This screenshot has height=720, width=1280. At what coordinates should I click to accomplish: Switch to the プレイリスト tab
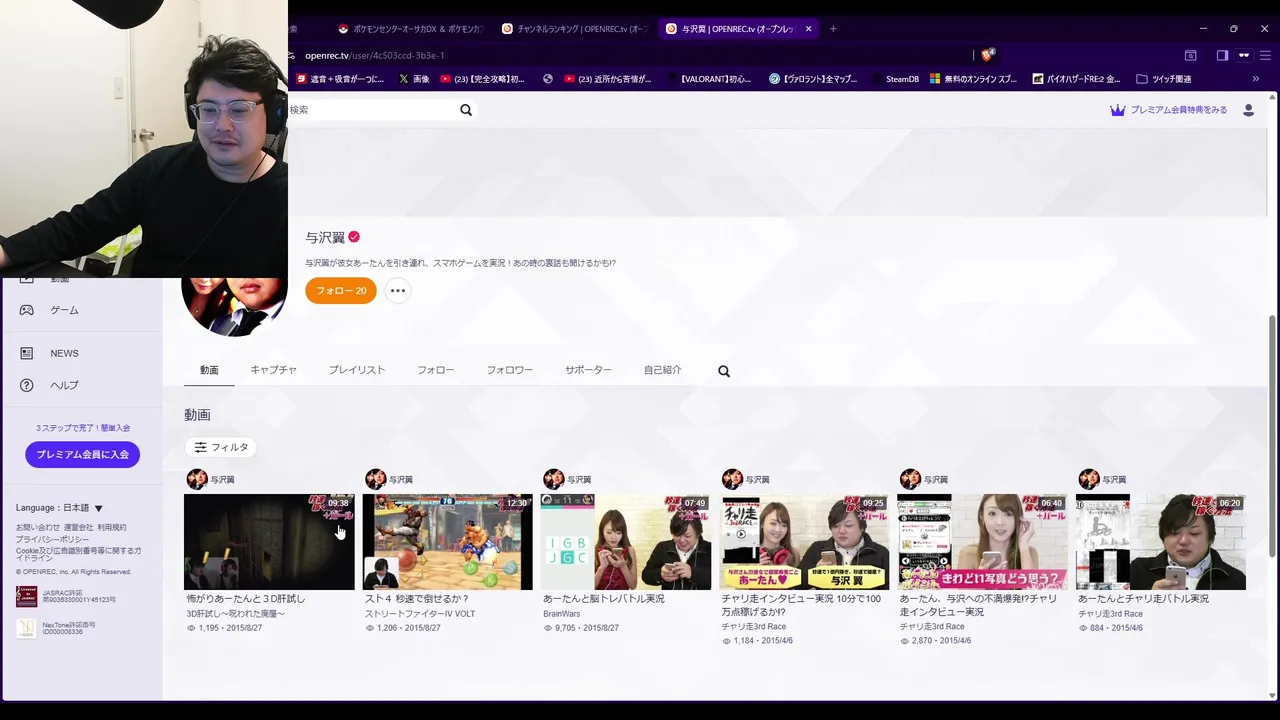(357, 370)
